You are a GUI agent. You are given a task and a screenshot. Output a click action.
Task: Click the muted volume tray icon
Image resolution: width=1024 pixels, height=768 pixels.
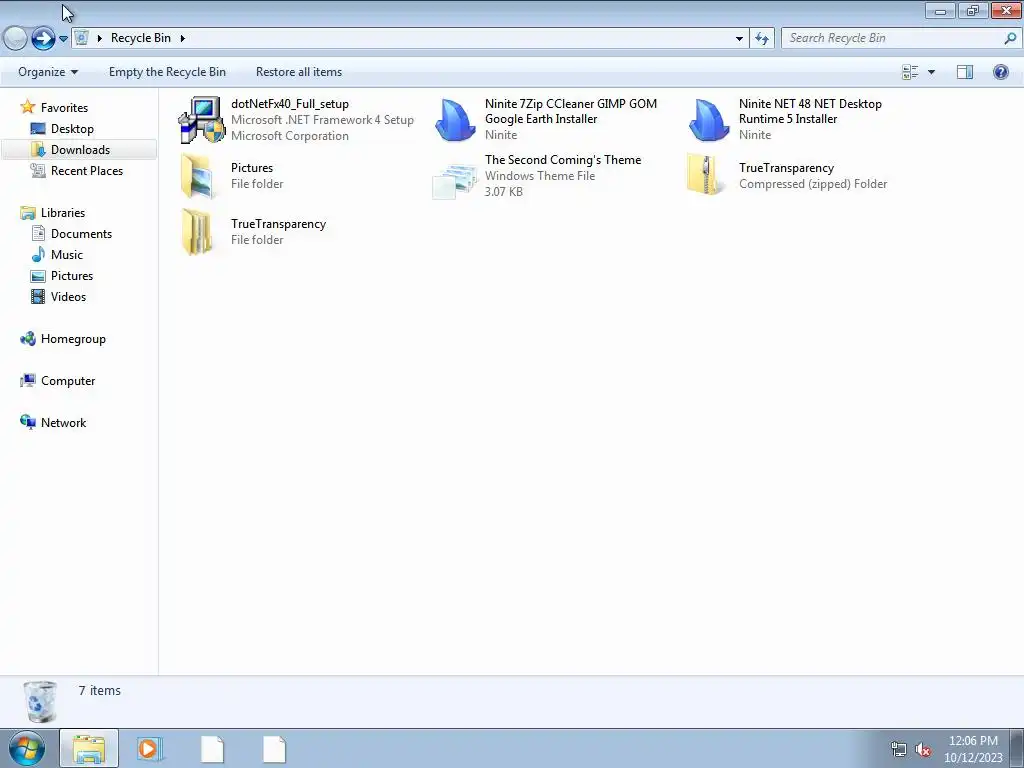click(922, 749)
